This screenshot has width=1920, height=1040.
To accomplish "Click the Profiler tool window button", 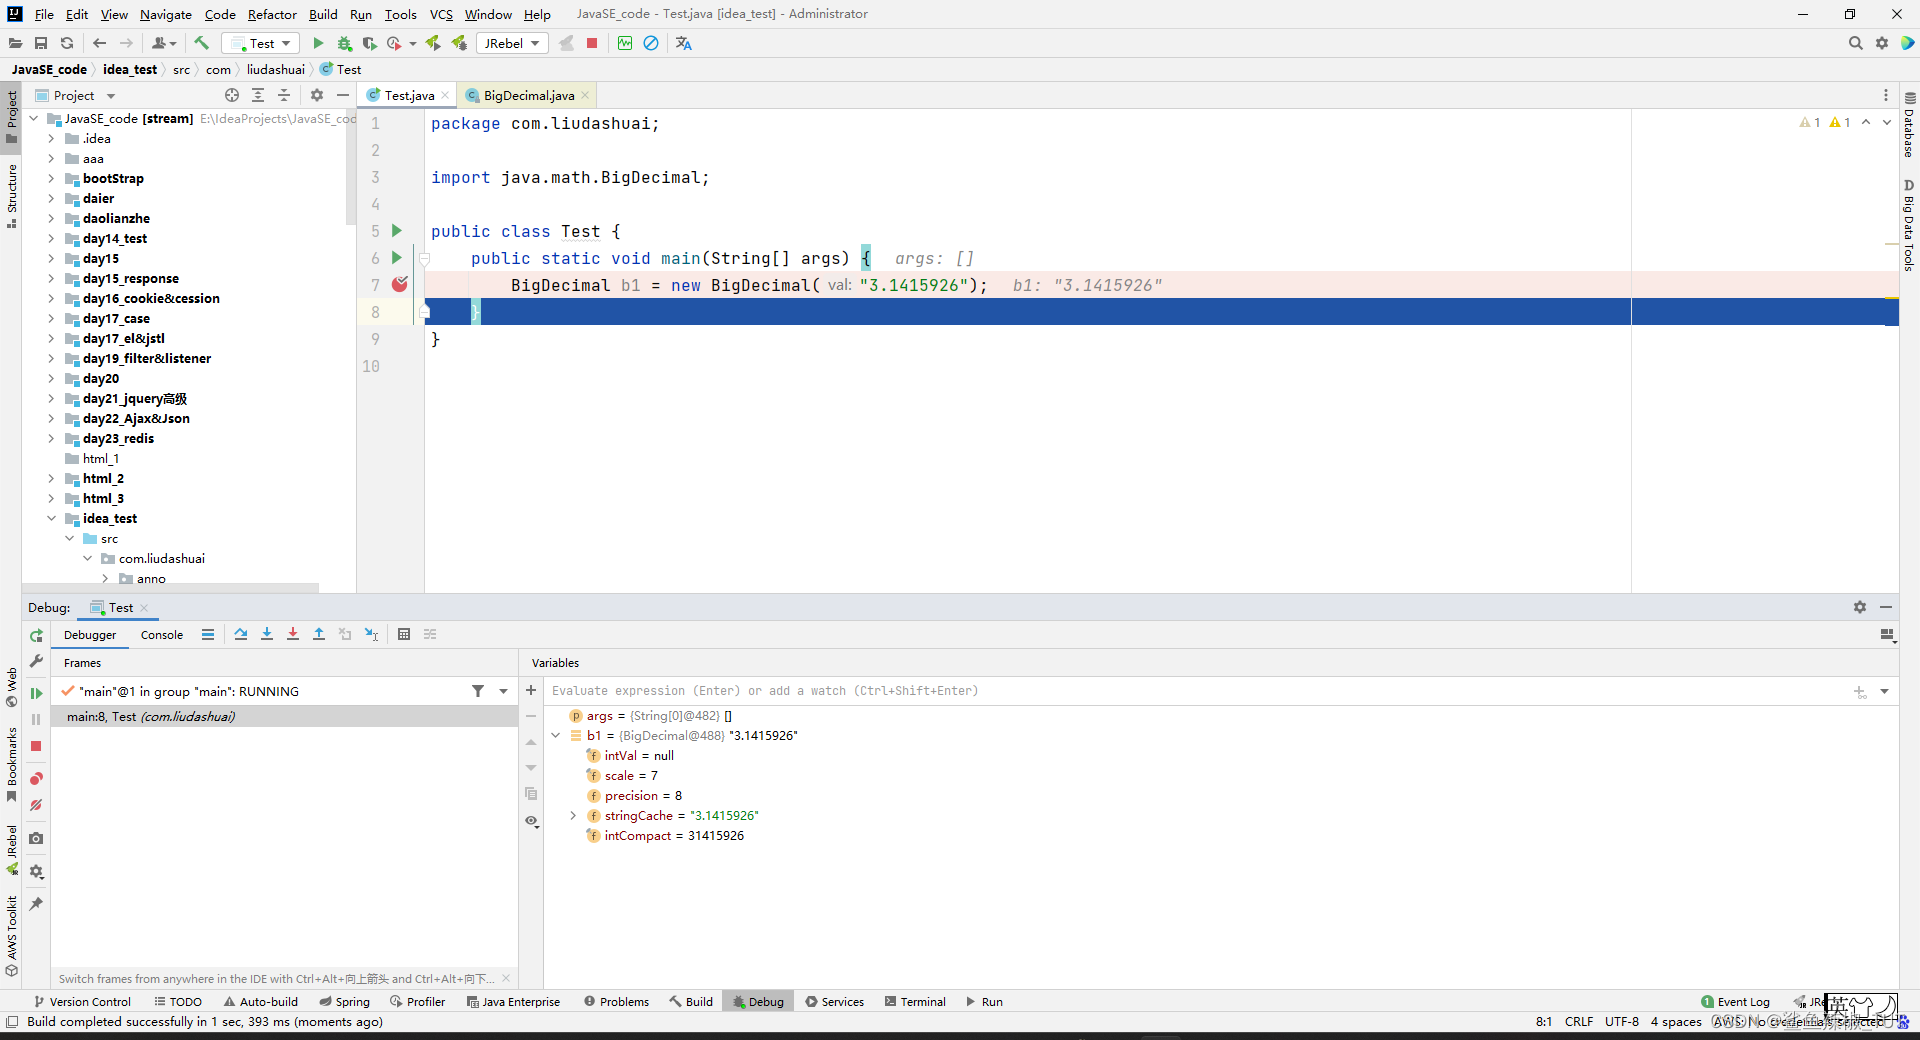I will [x=418, y=1001].
